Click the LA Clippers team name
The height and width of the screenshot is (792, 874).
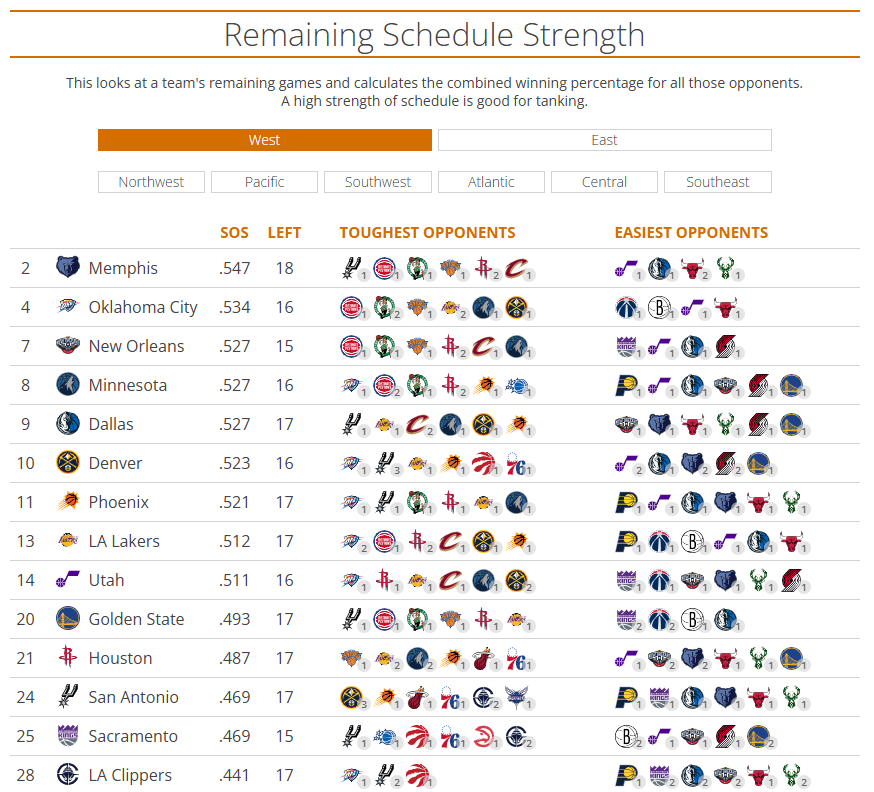[x=130, y=775]
